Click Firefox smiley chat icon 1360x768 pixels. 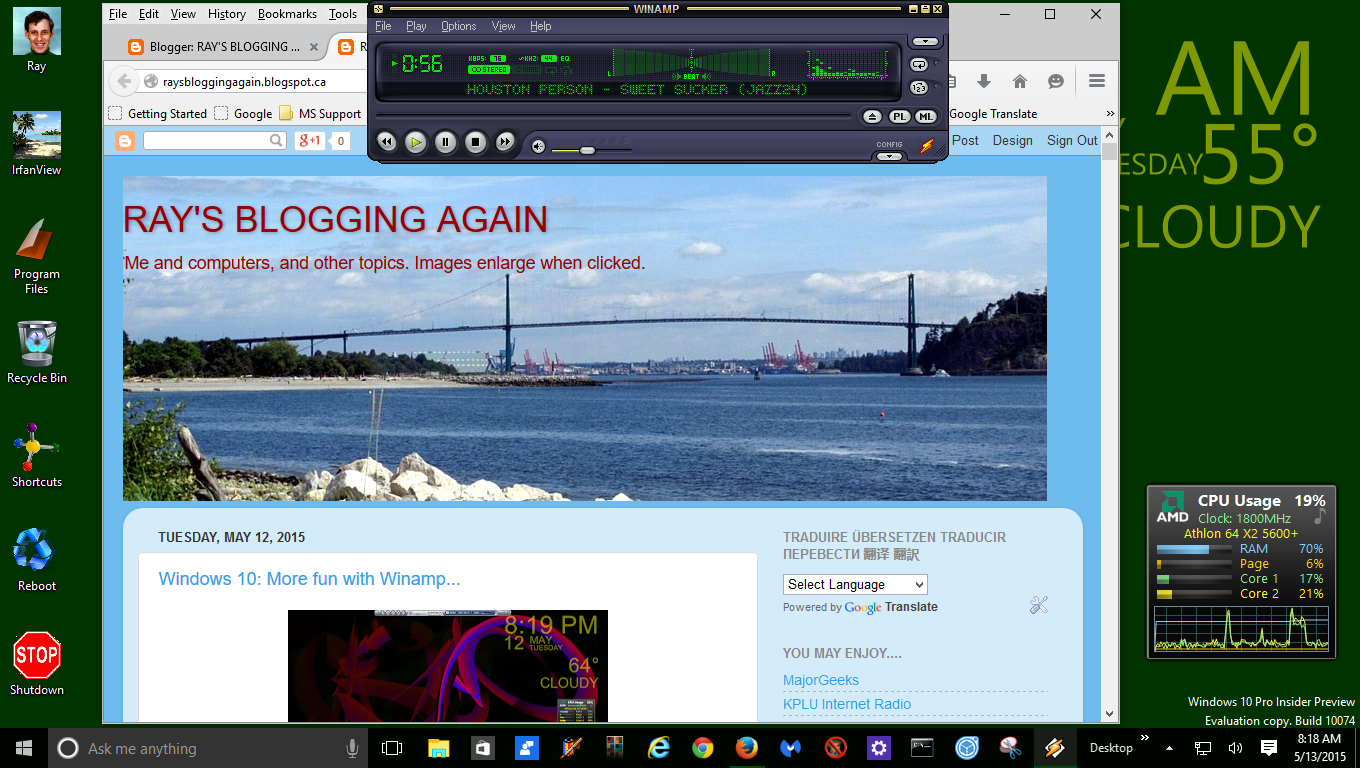tap(1056, 81)
